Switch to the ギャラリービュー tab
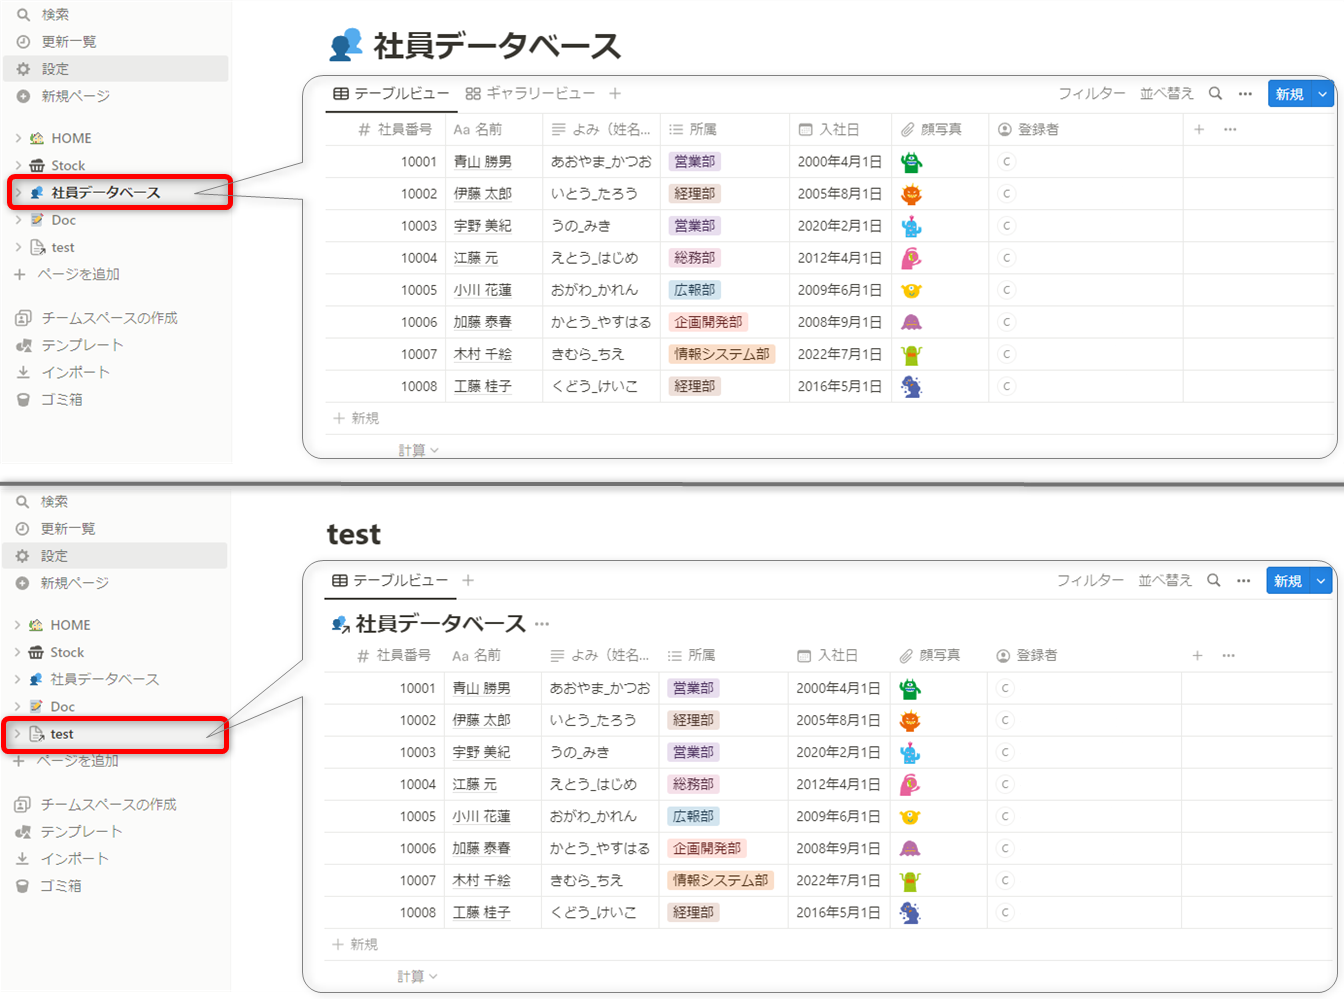 pos(530,94)
